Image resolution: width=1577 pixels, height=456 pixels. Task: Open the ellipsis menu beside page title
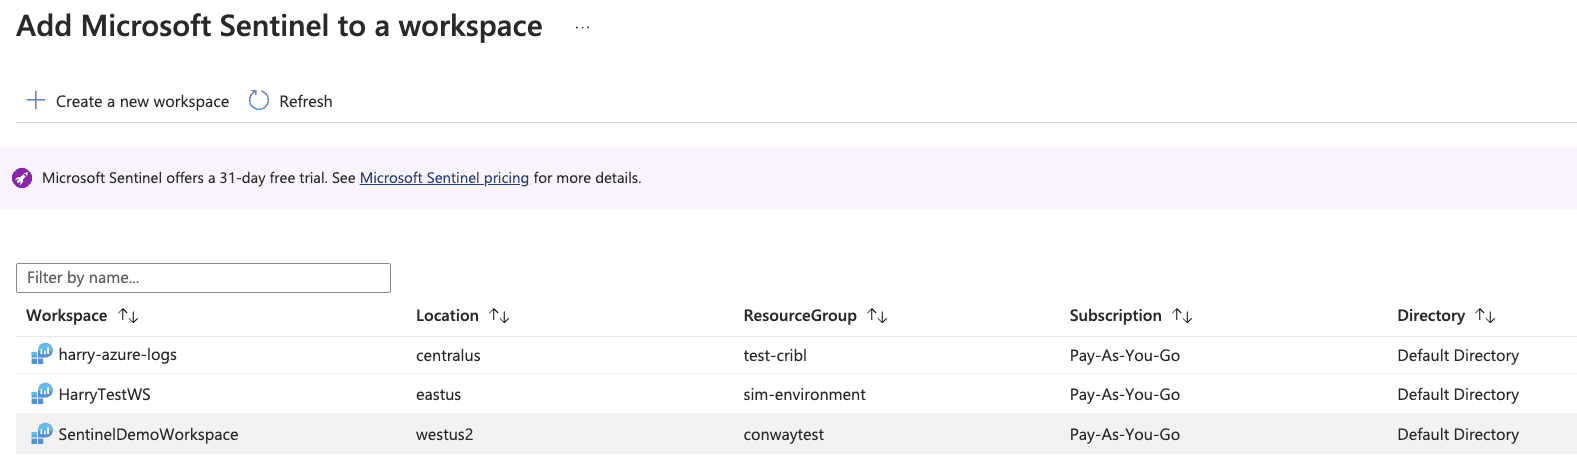(582, 27)
